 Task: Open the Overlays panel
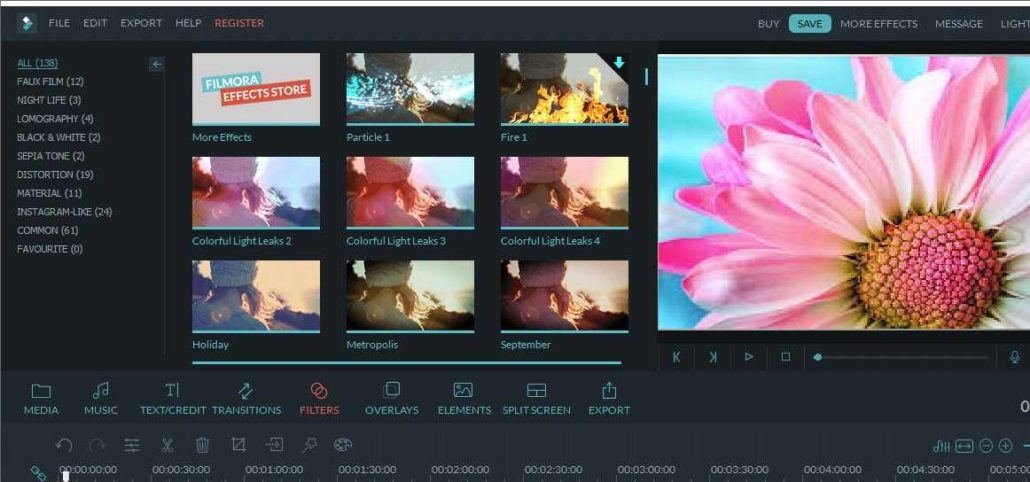pyautogui.click(x=392, y=398)
